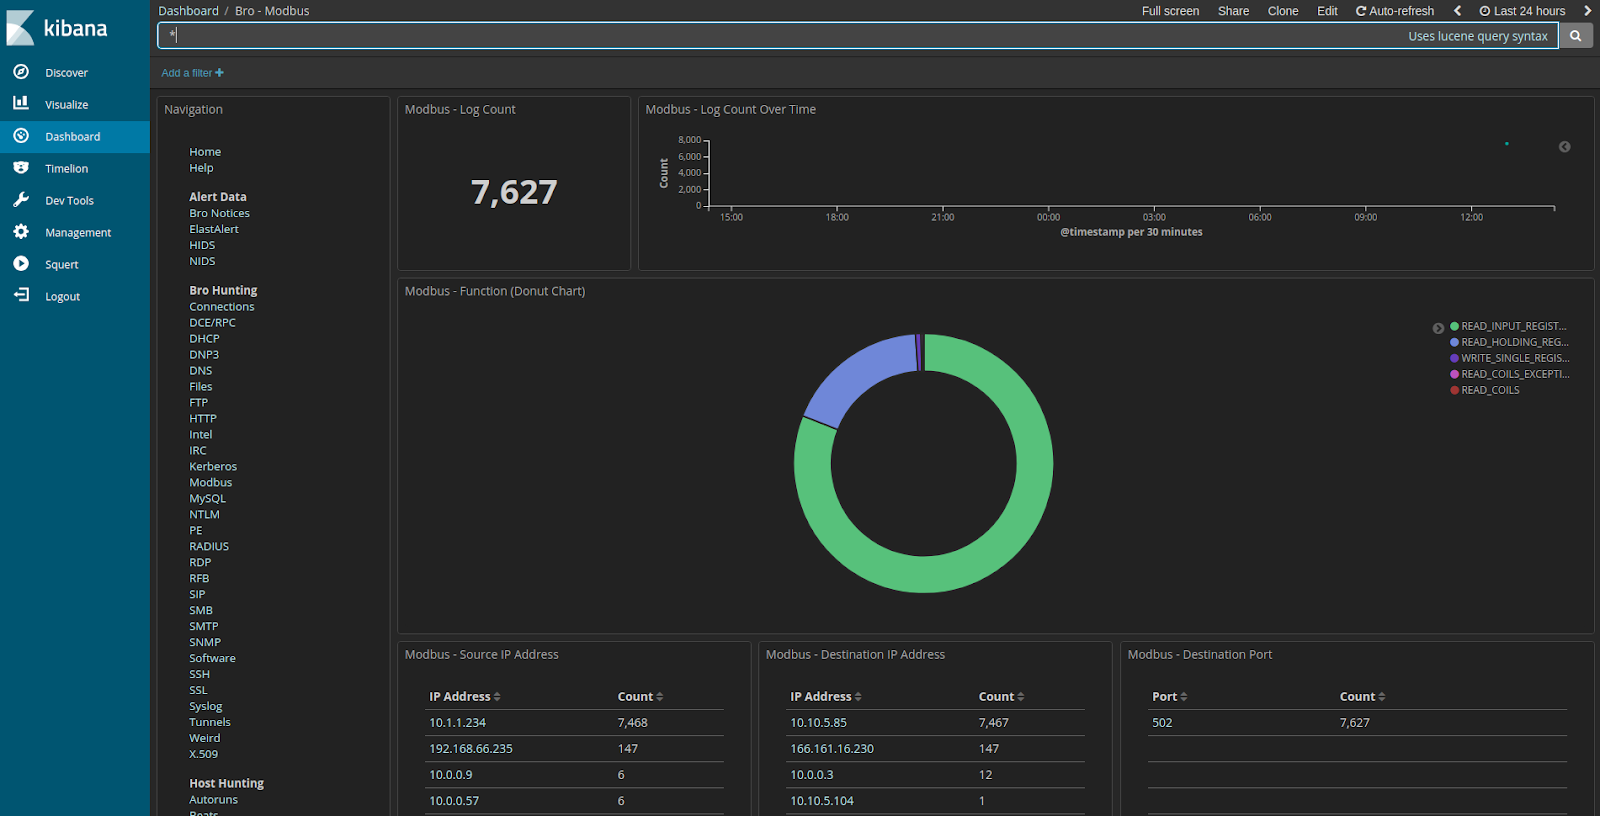Image resolution: width=1600 pixels, height=816 pixels.
Task: Open the Modbus navigation link
Action: pos(210,483)
